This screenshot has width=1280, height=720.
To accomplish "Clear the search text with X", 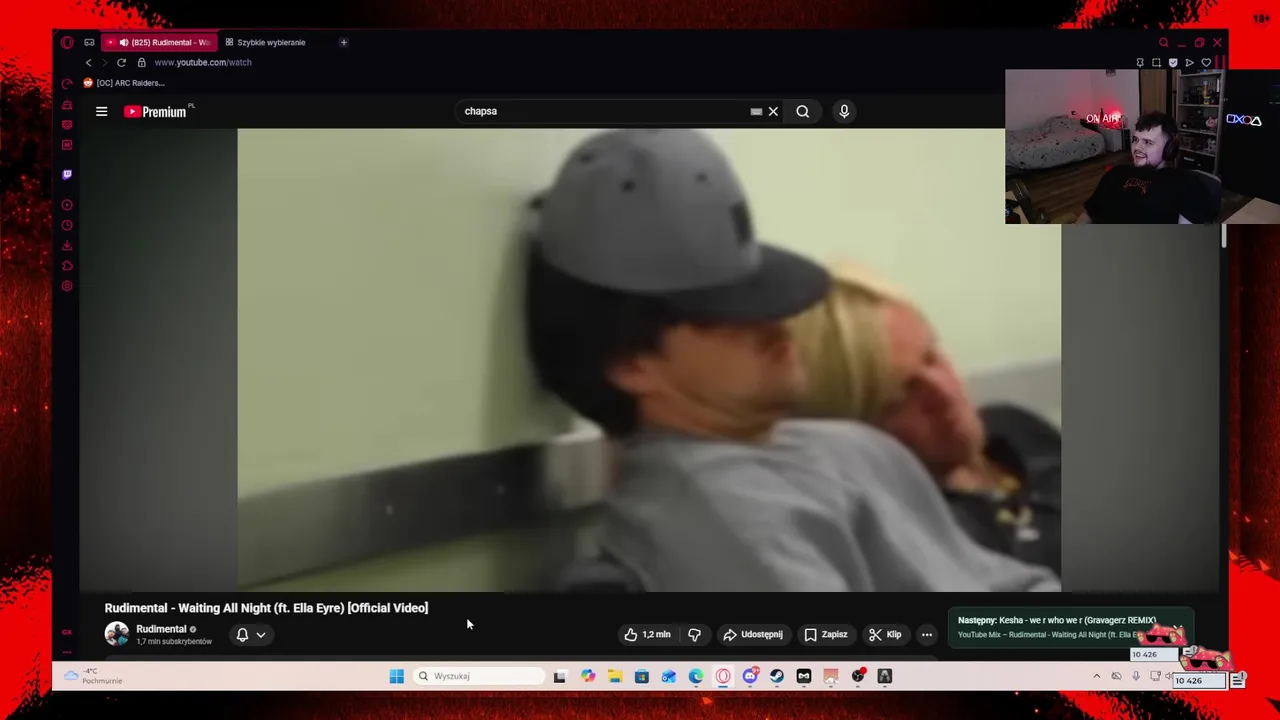I will click(773, 111).
